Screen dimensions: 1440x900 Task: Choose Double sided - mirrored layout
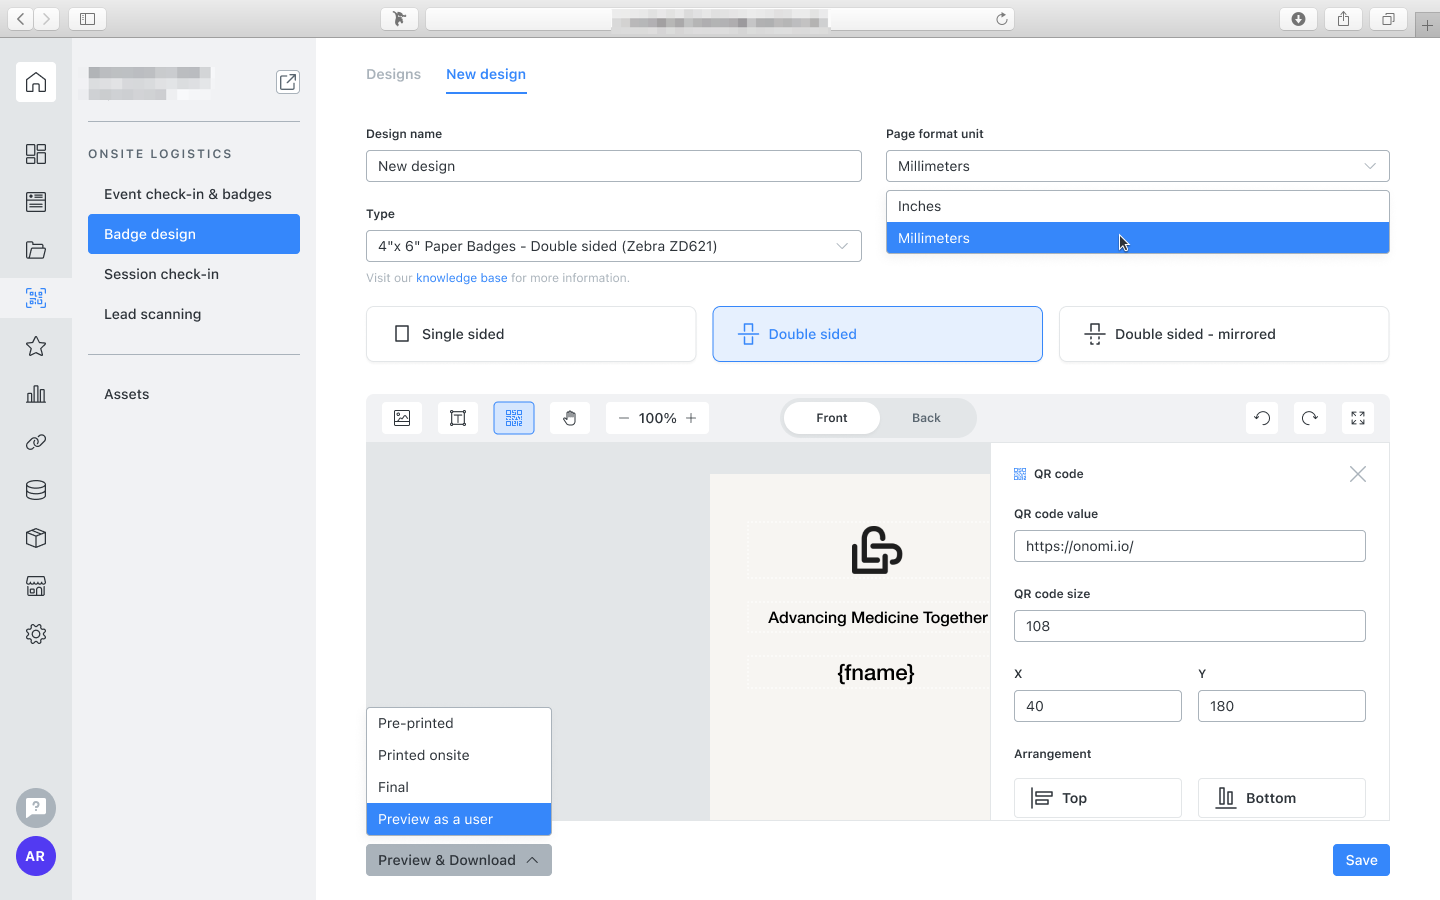(1224, 334)
